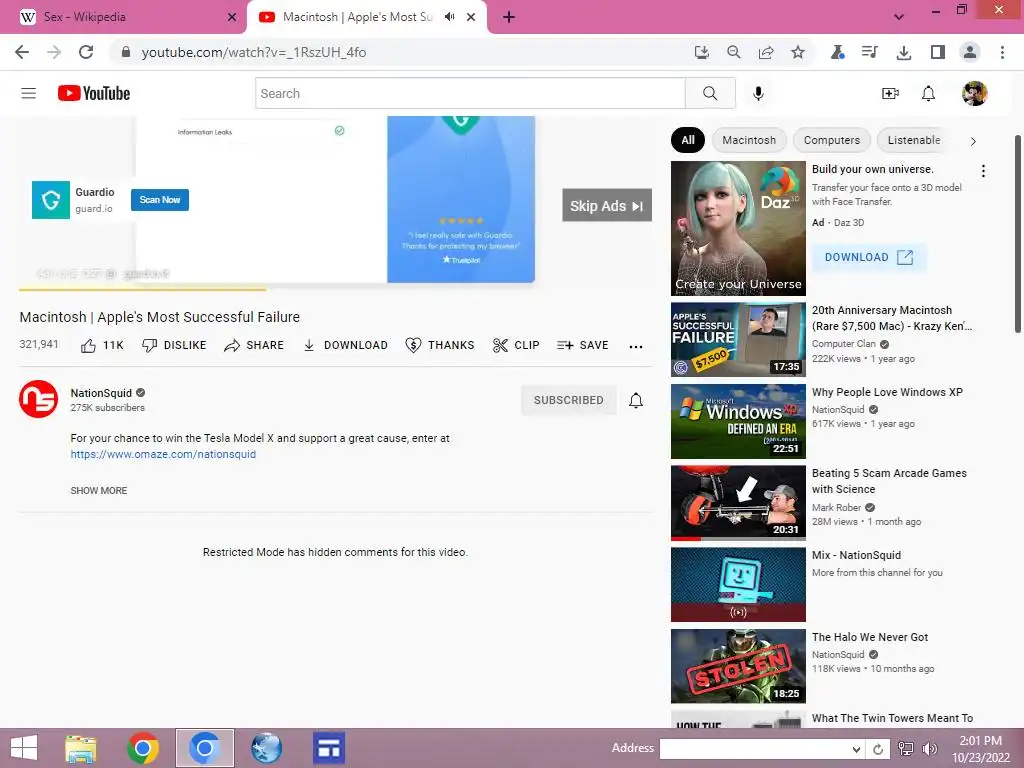This screenshot has width=1024, height=768.
Task: Click taskbar volume speaker icon
Action: (929, 749)
